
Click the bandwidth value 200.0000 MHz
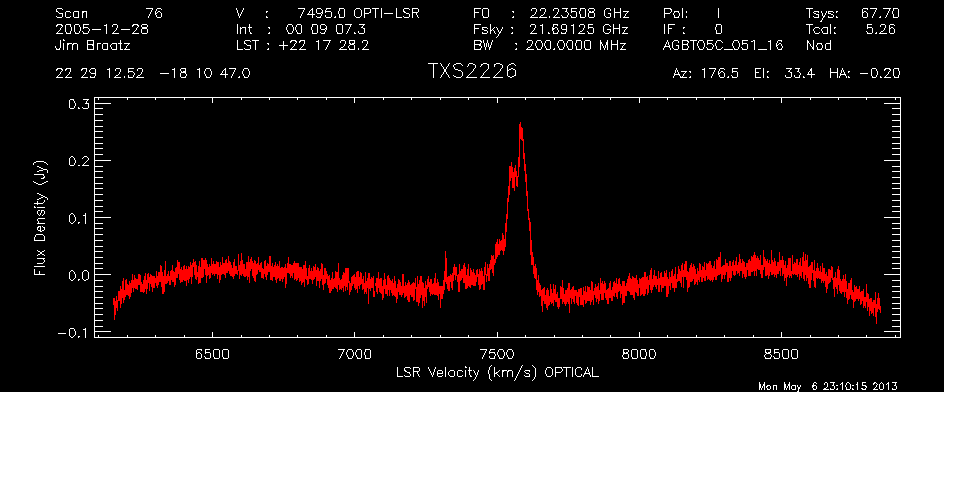point(575,45)
